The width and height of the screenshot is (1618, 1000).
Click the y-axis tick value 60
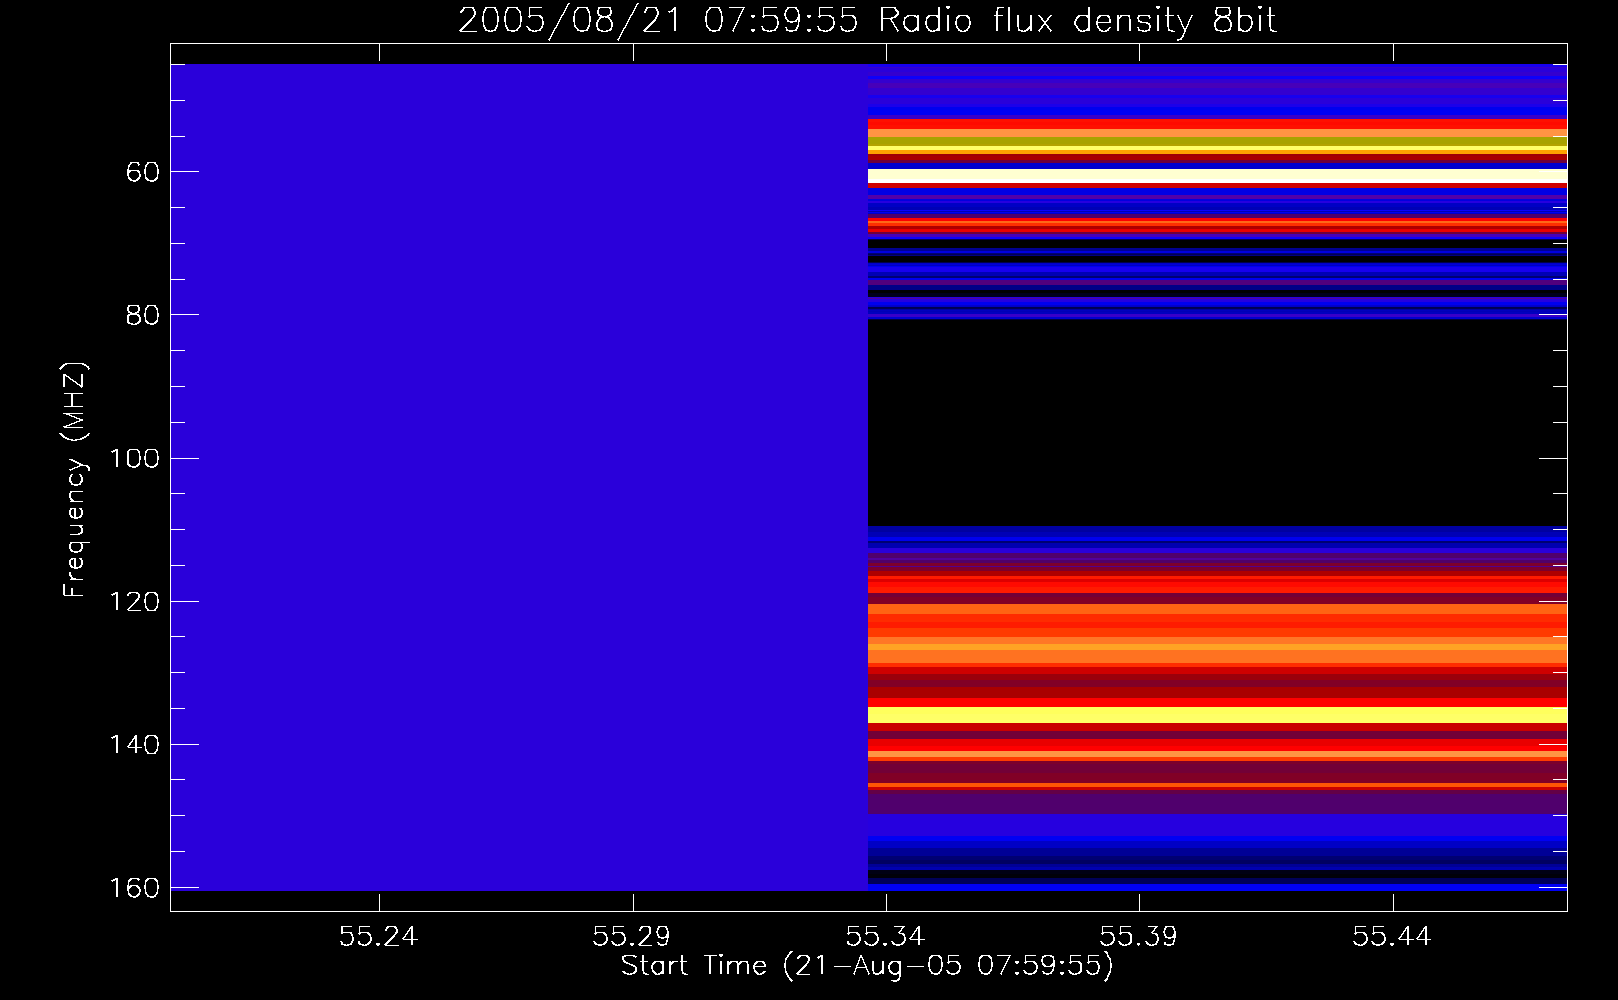(143, 172)
